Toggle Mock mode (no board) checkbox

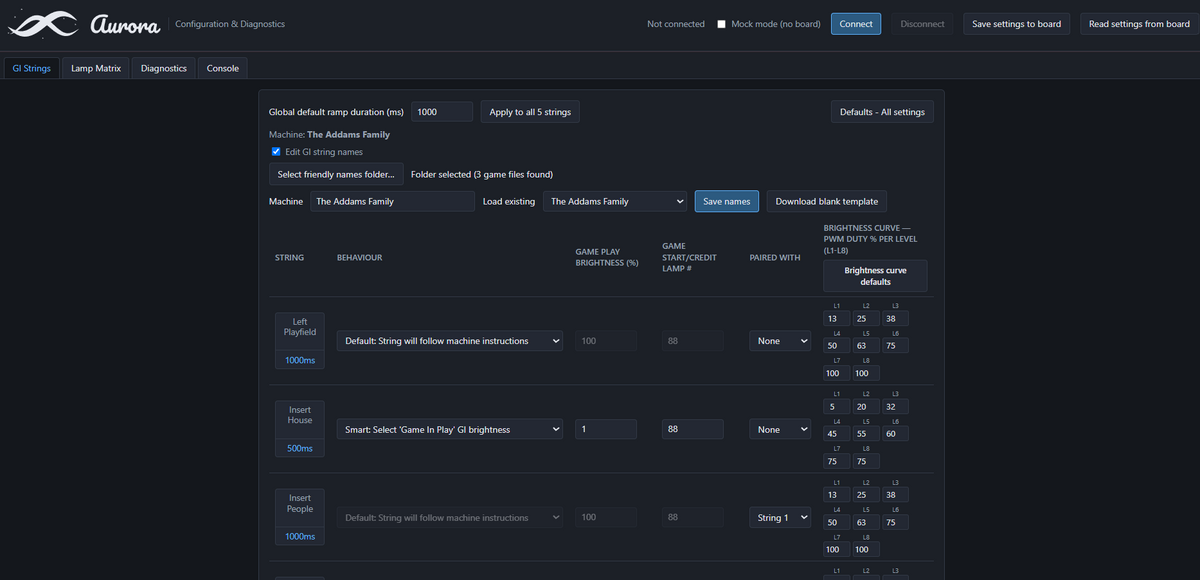(x=722, y=24)
